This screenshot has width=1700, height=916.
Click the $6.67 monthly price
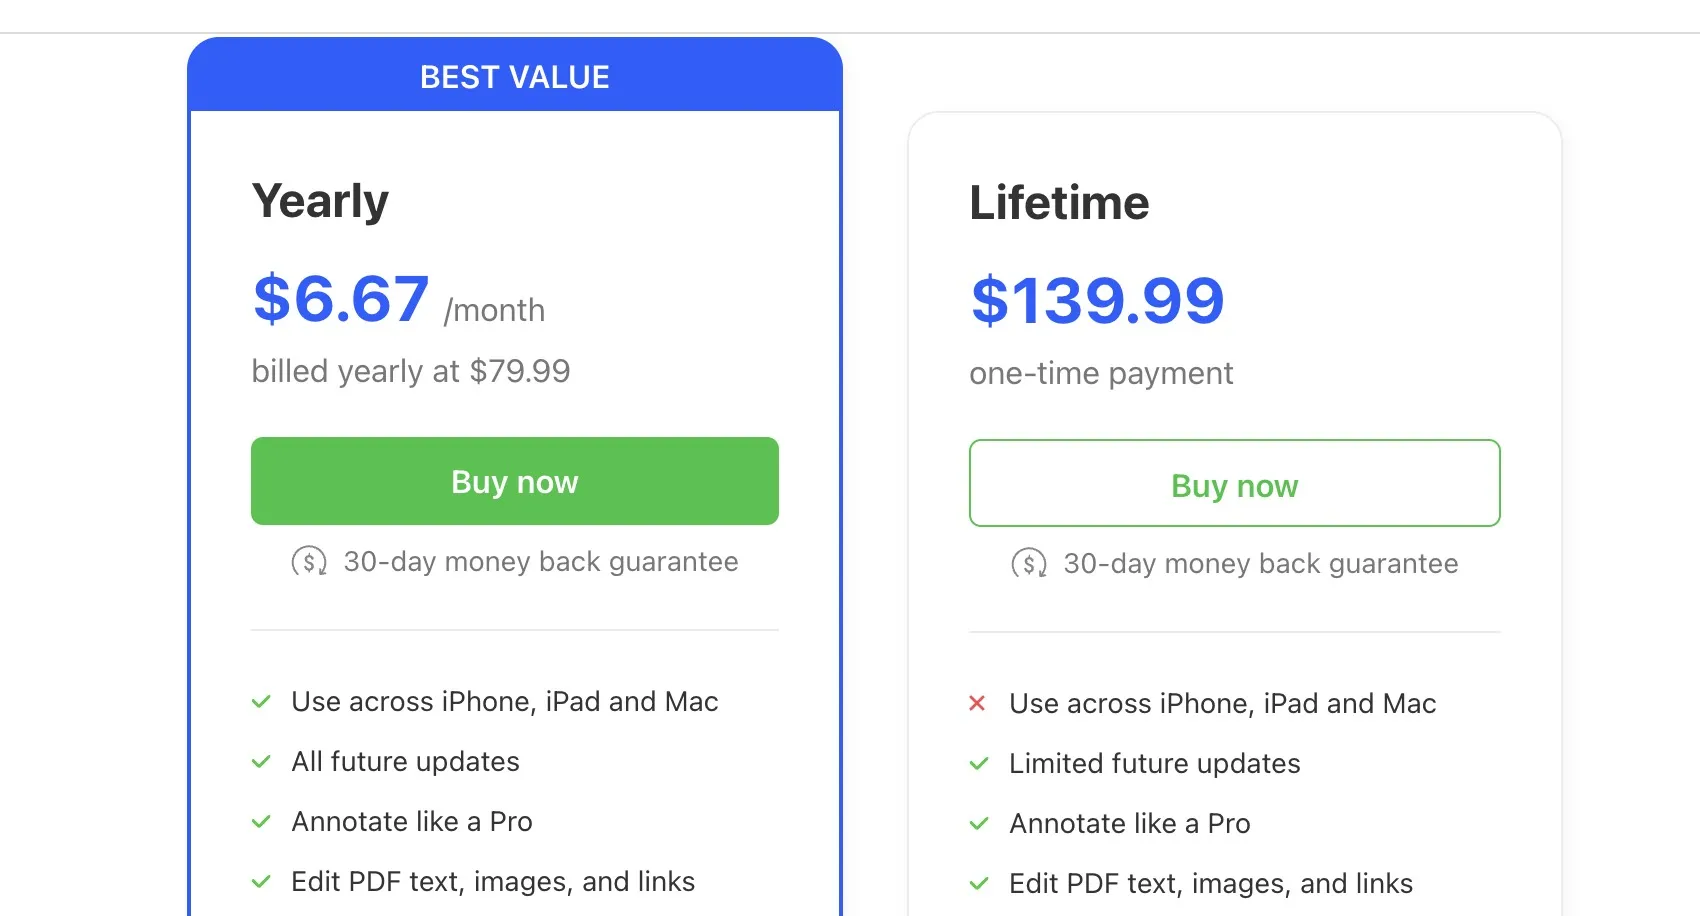tap(341, 299)
